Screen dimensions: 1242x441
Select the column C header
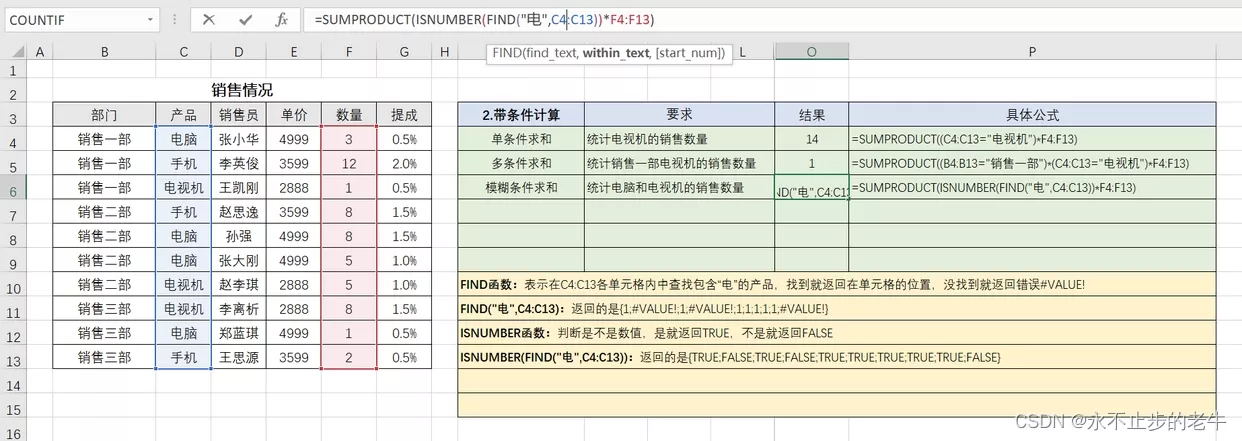click(184, 52)
